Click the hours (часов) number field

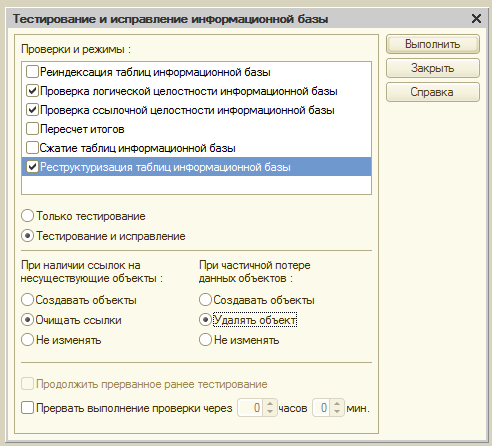pos(250,408)
